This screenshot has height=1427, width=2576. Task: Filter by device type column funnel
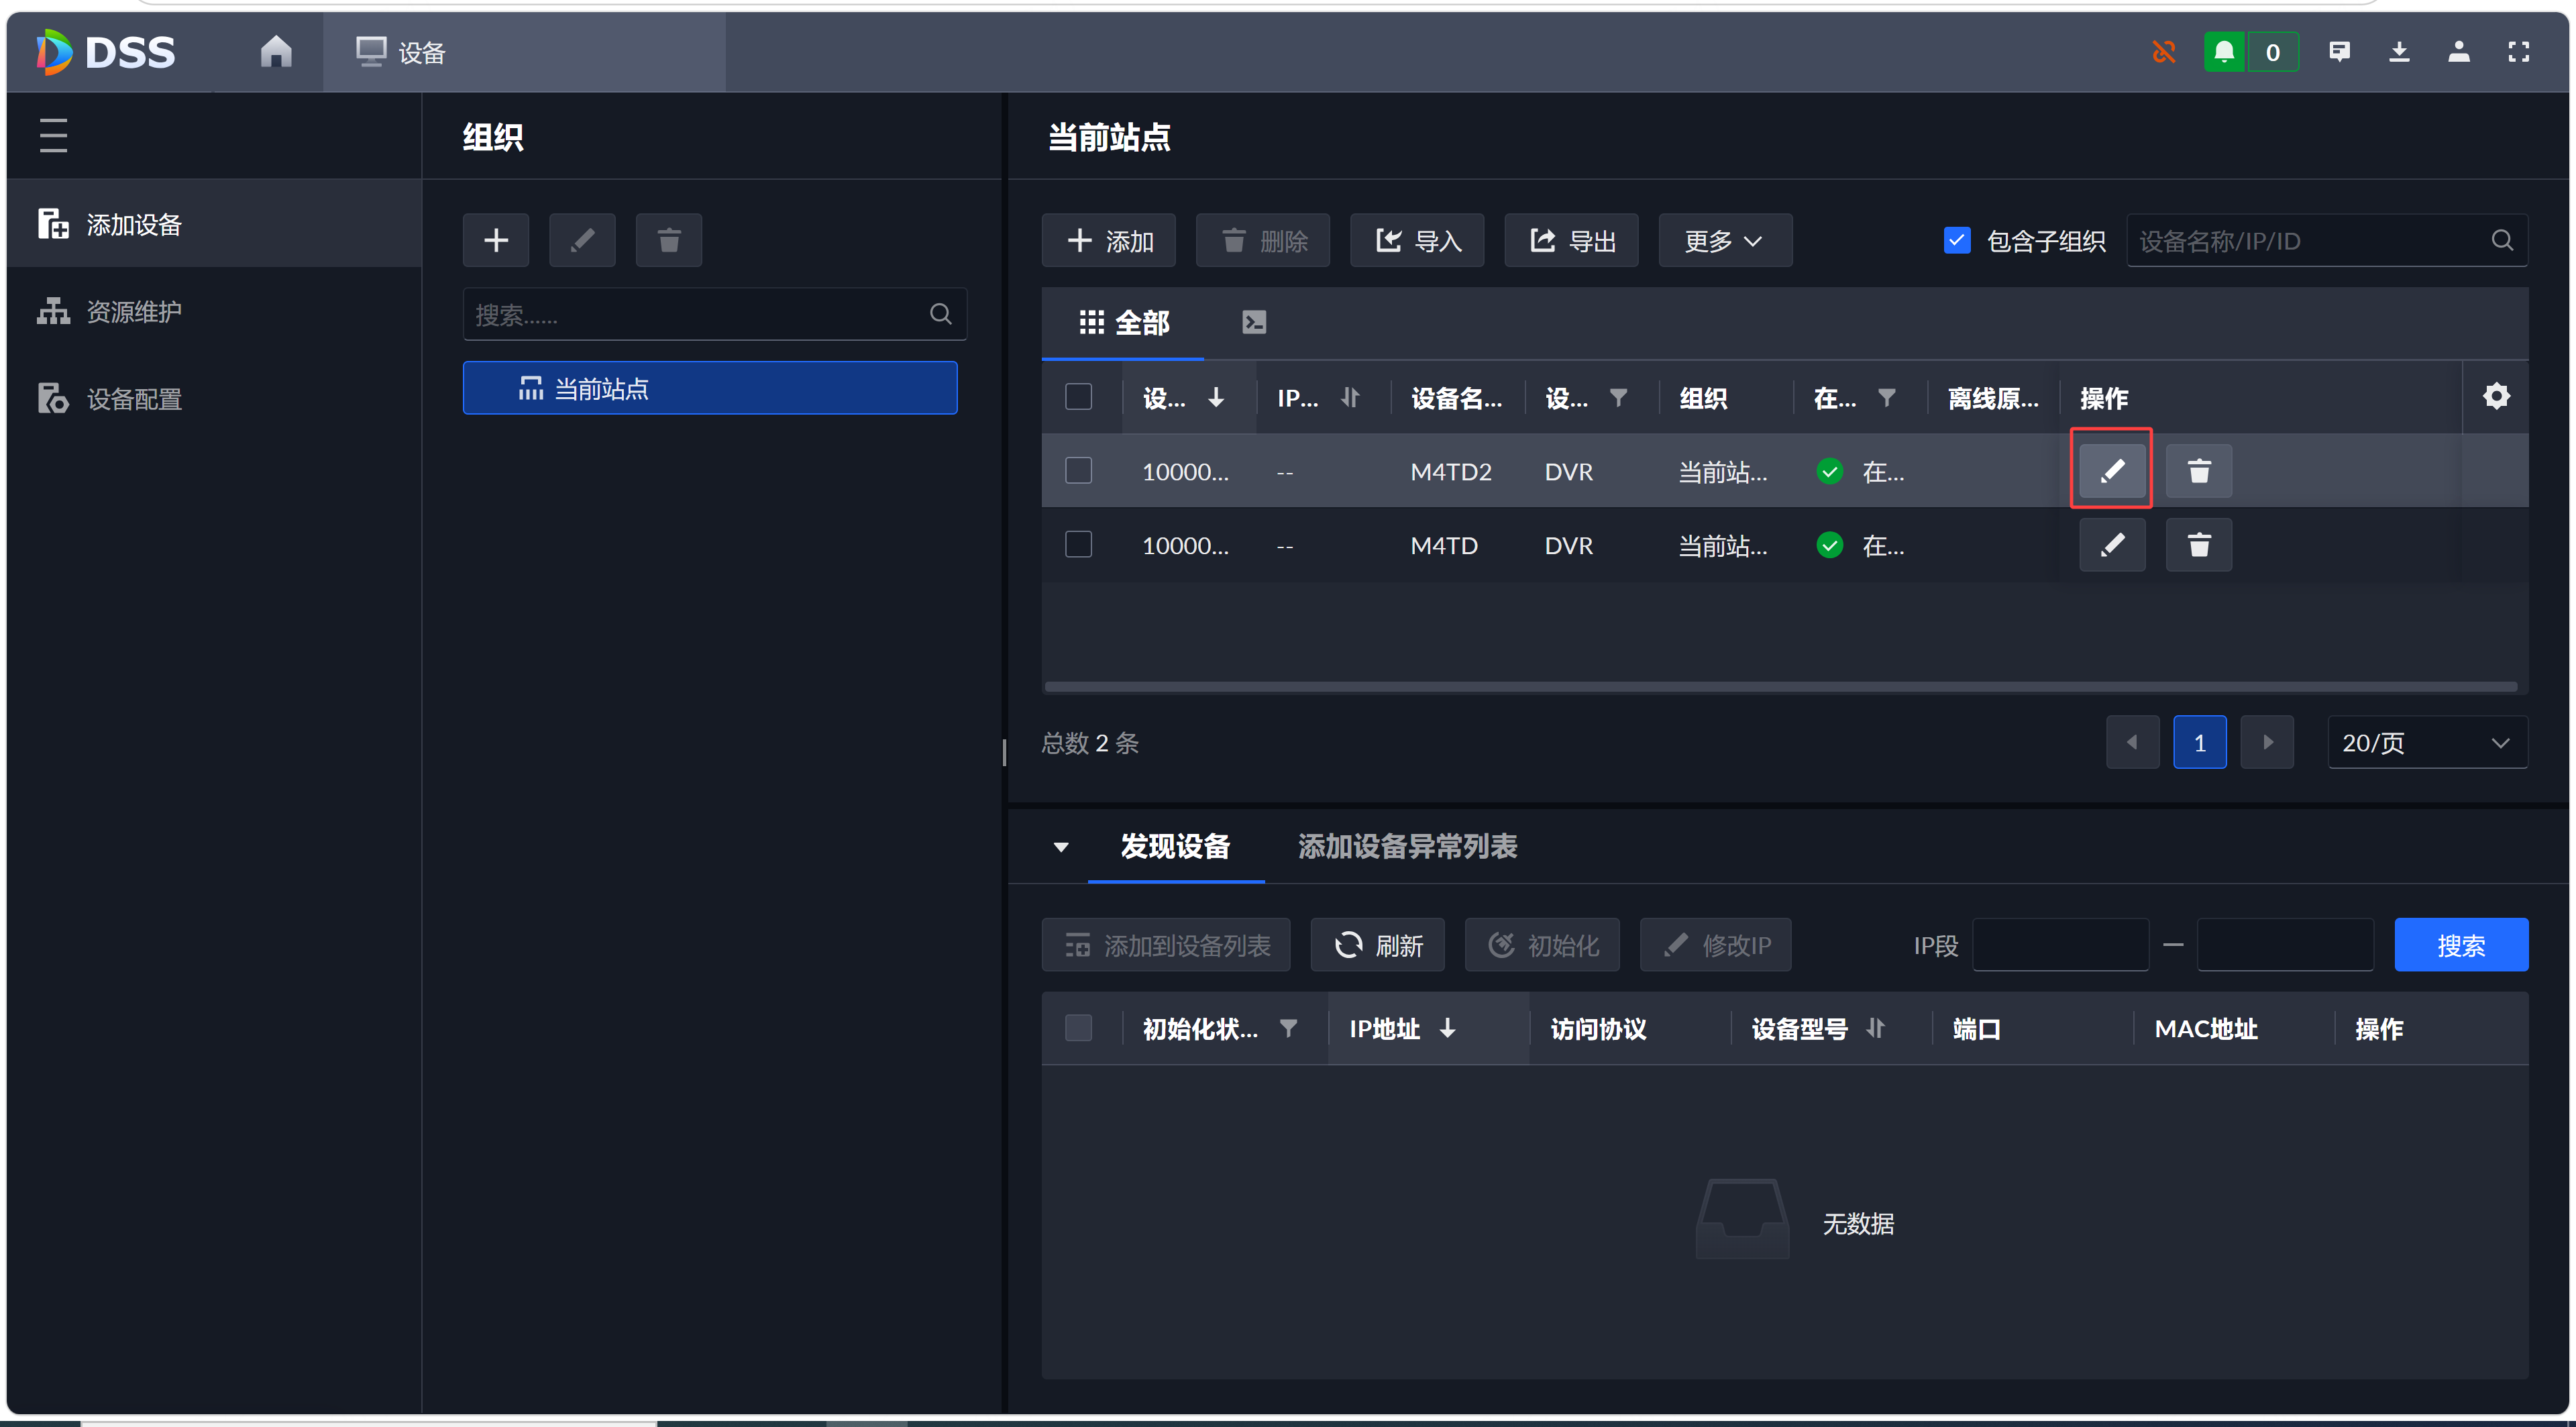(x=1618, y=397)
